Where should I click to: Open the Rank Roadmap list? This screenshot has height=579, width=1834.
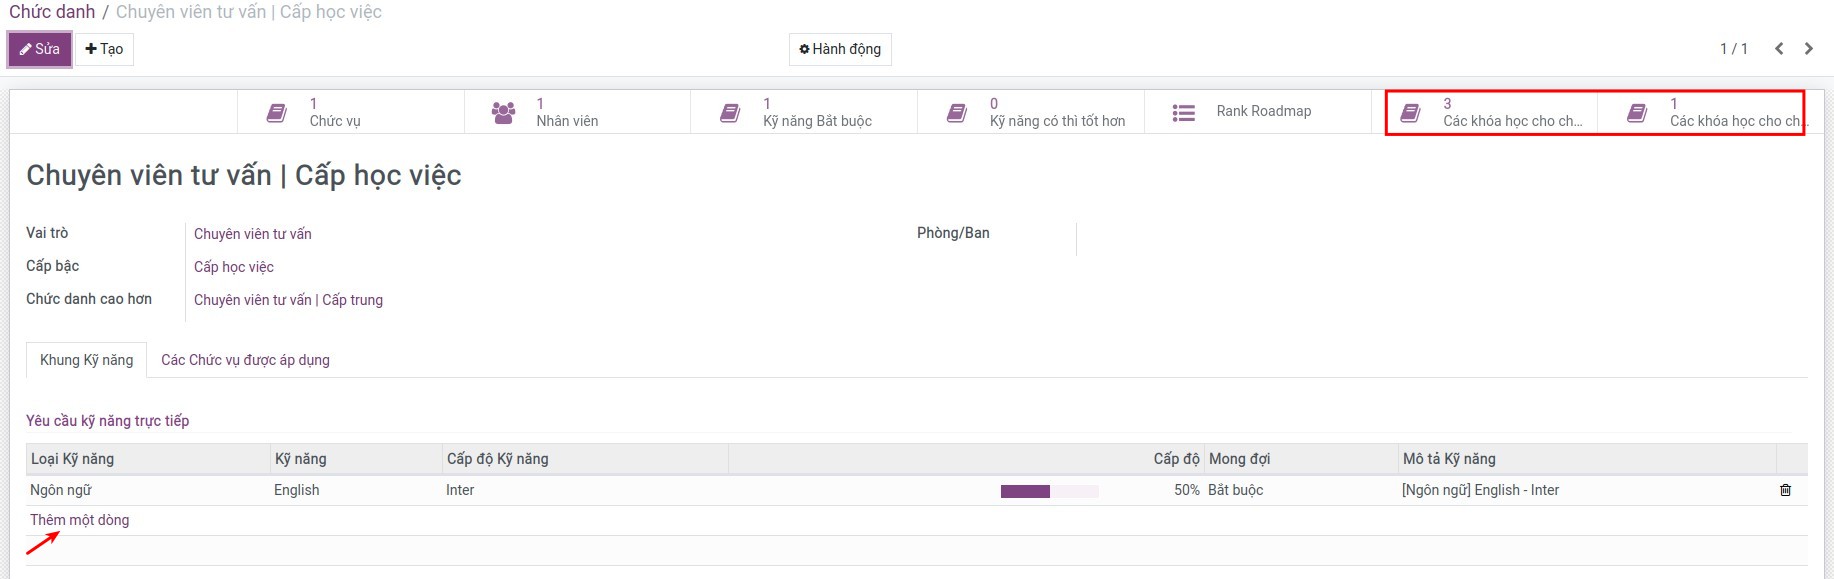(1257, 112)
